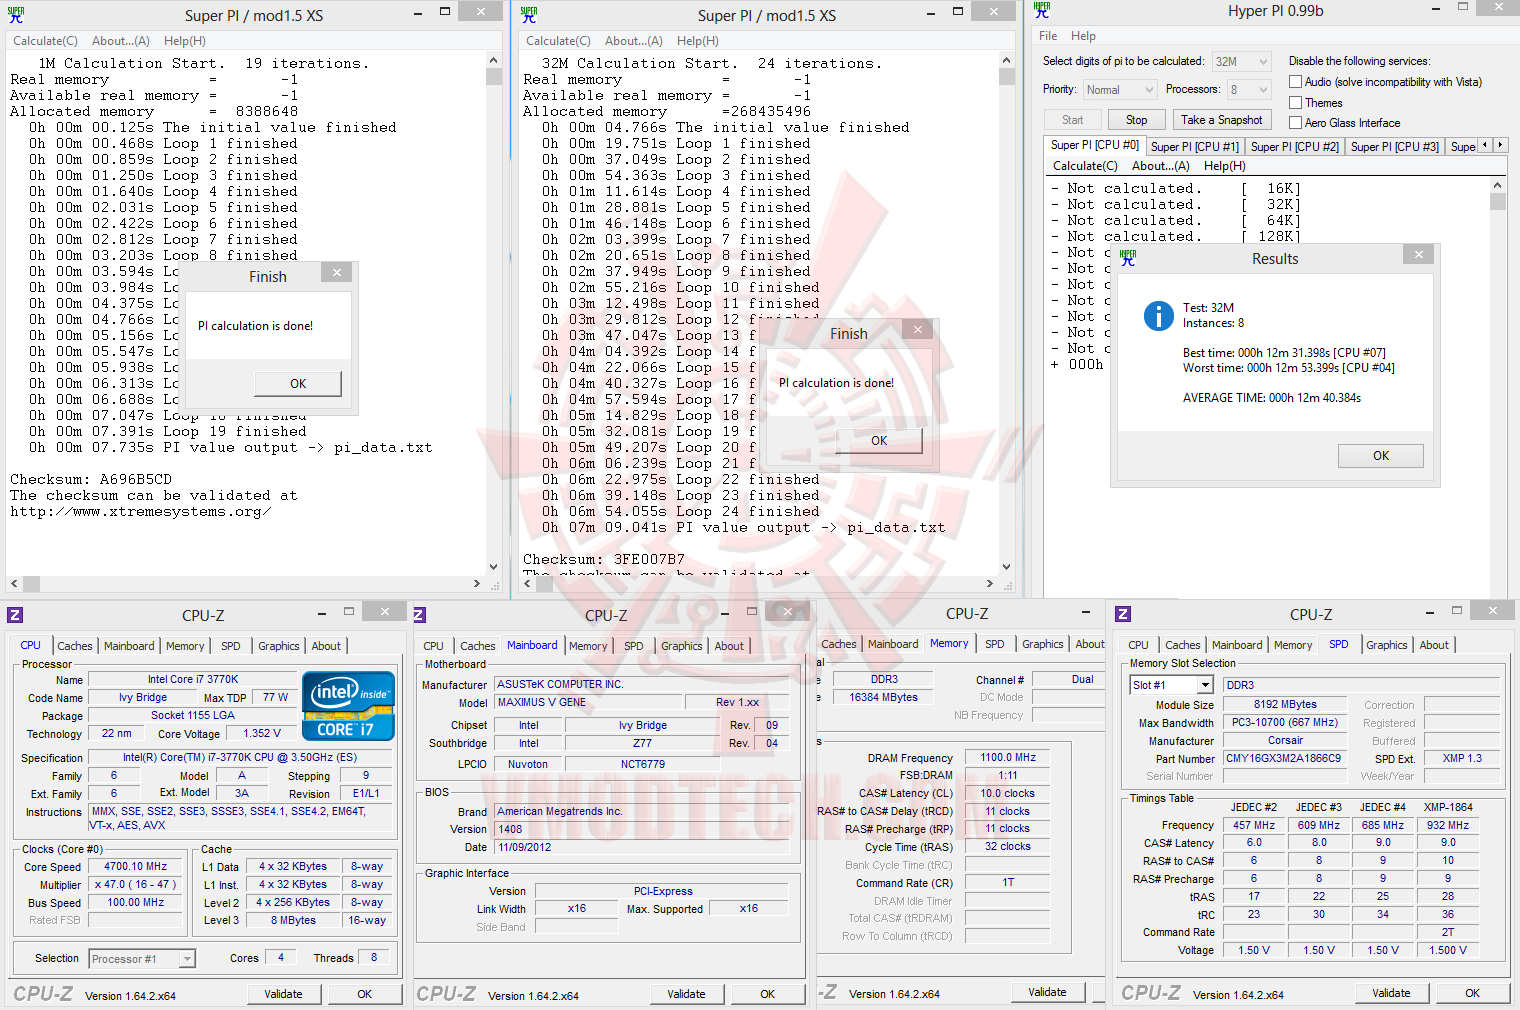Click the vertical scrollbar track in the 1M Super PI window
The width and height of the screenshot is (1520, 1010).
pyautogui.click(x=493, y=320)
